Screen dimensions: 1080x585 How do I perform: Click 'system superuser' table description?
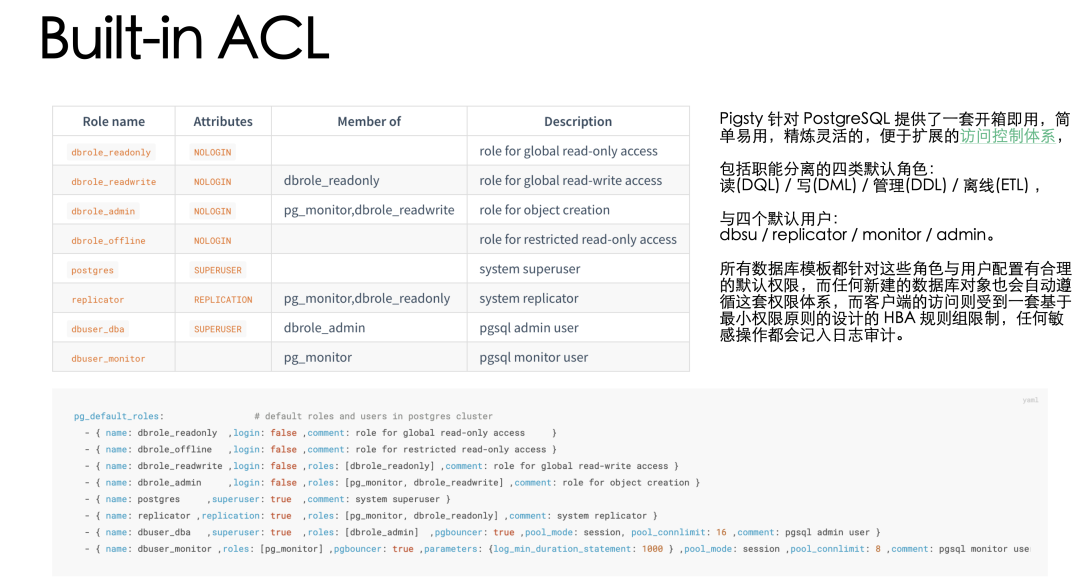(530, 269)
